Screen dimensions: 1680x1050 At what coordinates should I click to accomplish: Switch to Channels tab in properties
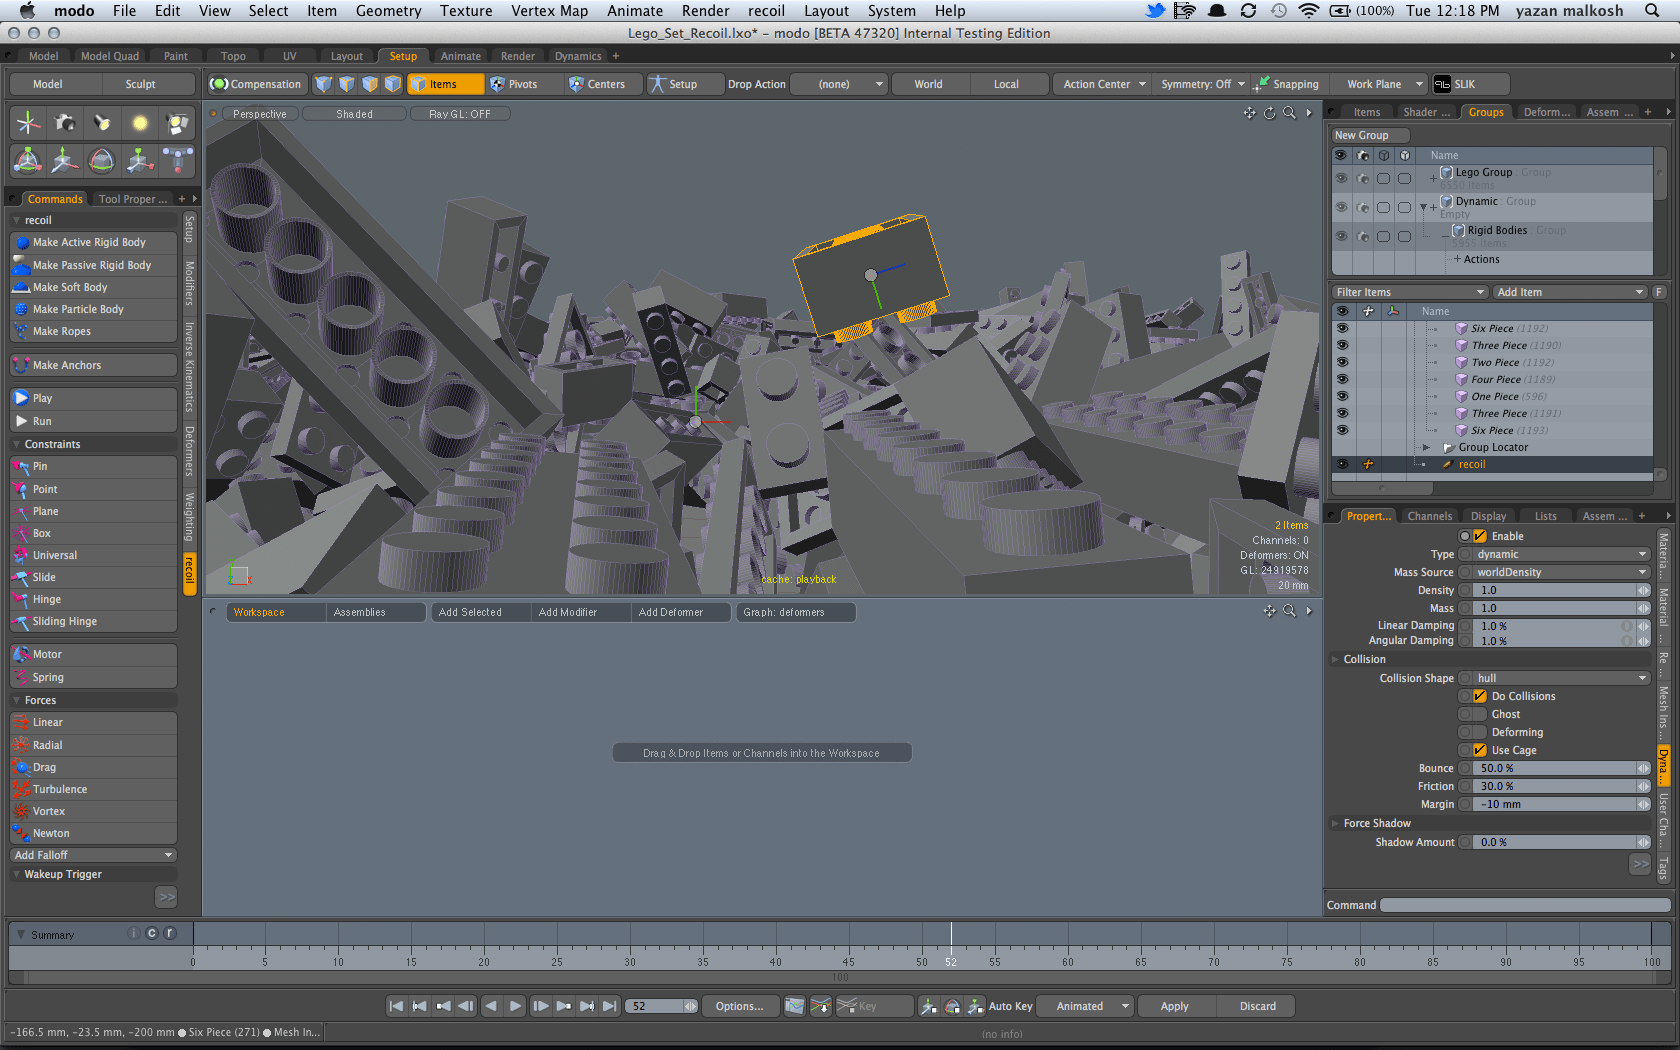1429,516
